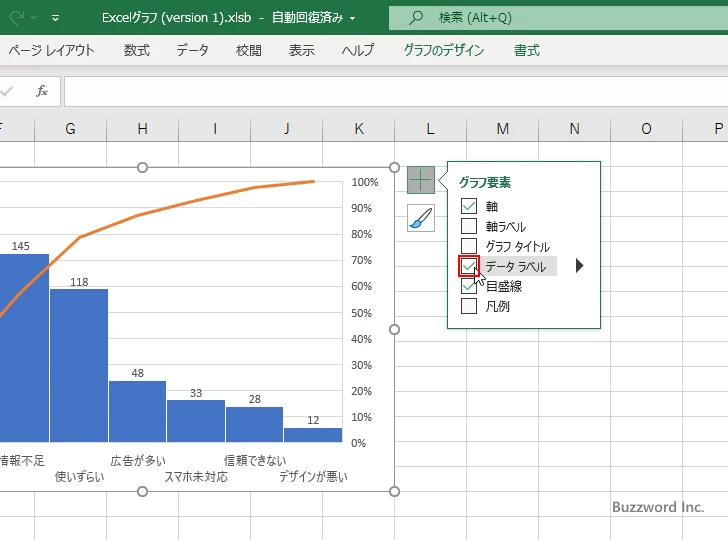Click the insert function fx icon
The image size is (728, 540).
coord(42,91)
